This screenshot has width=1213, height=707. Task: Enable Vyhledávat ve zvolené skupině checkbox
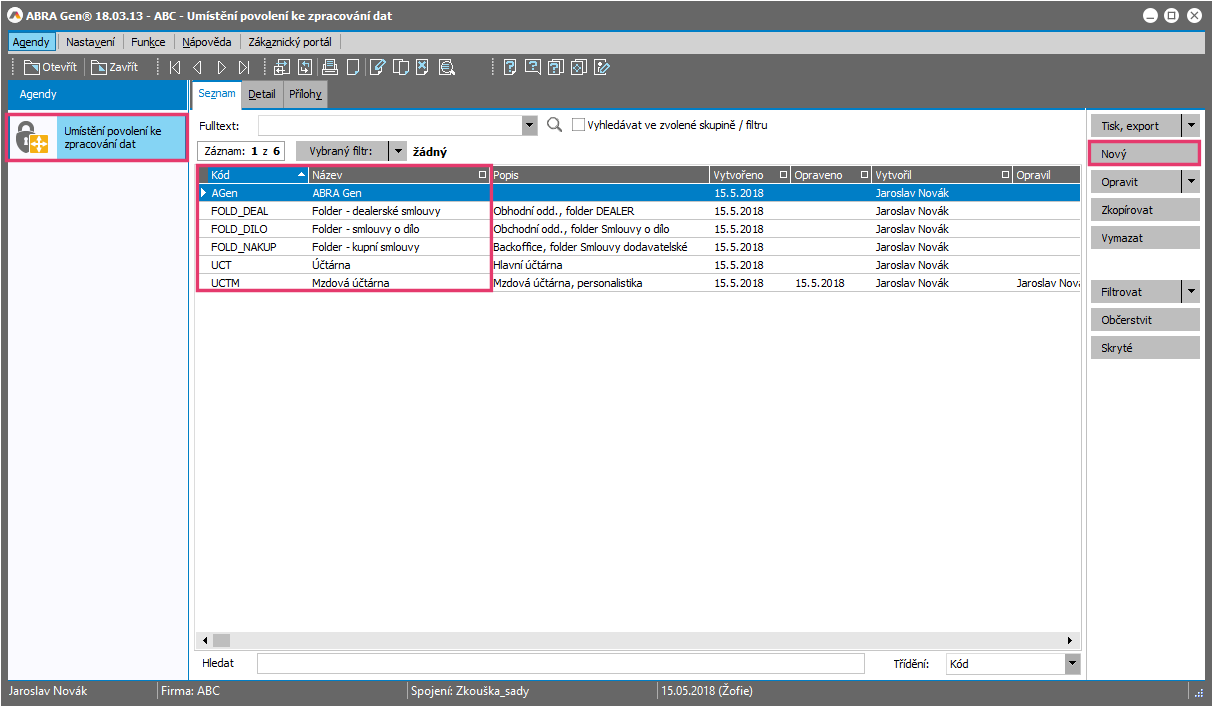[x=578, y=125]
